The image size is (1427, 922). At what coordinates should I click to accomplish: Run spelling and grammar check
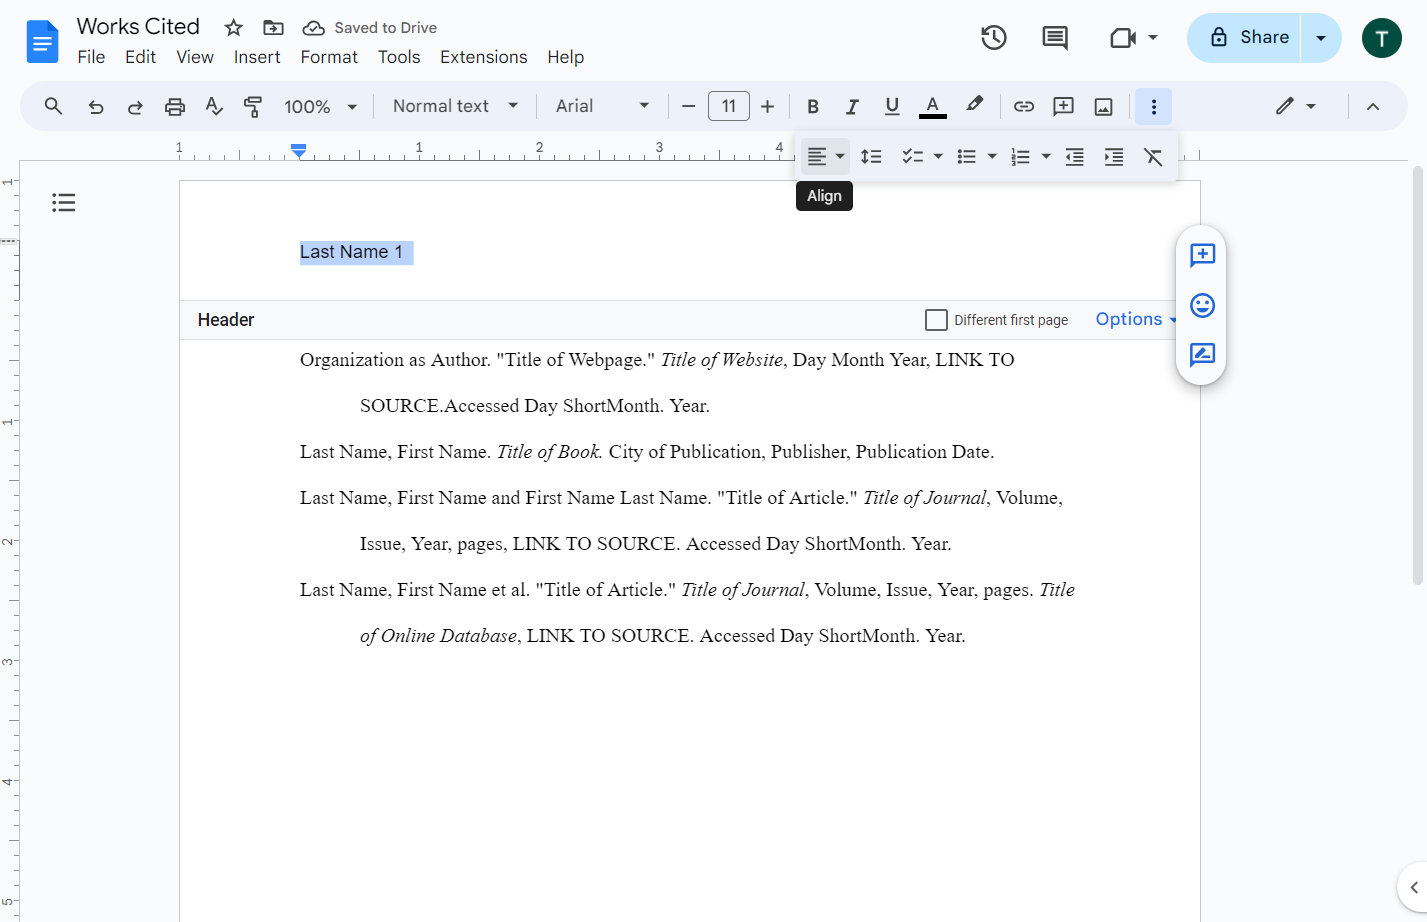(214, 106)
